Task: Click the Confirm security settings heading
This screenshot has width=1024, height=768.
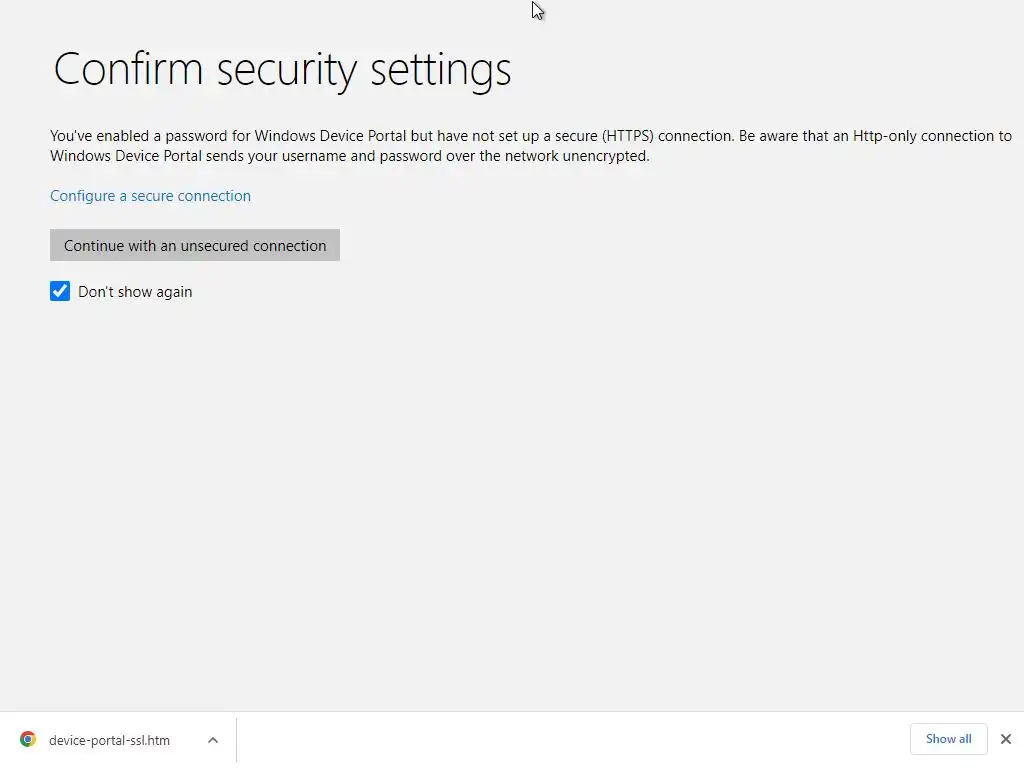Action: coord(282,69)
